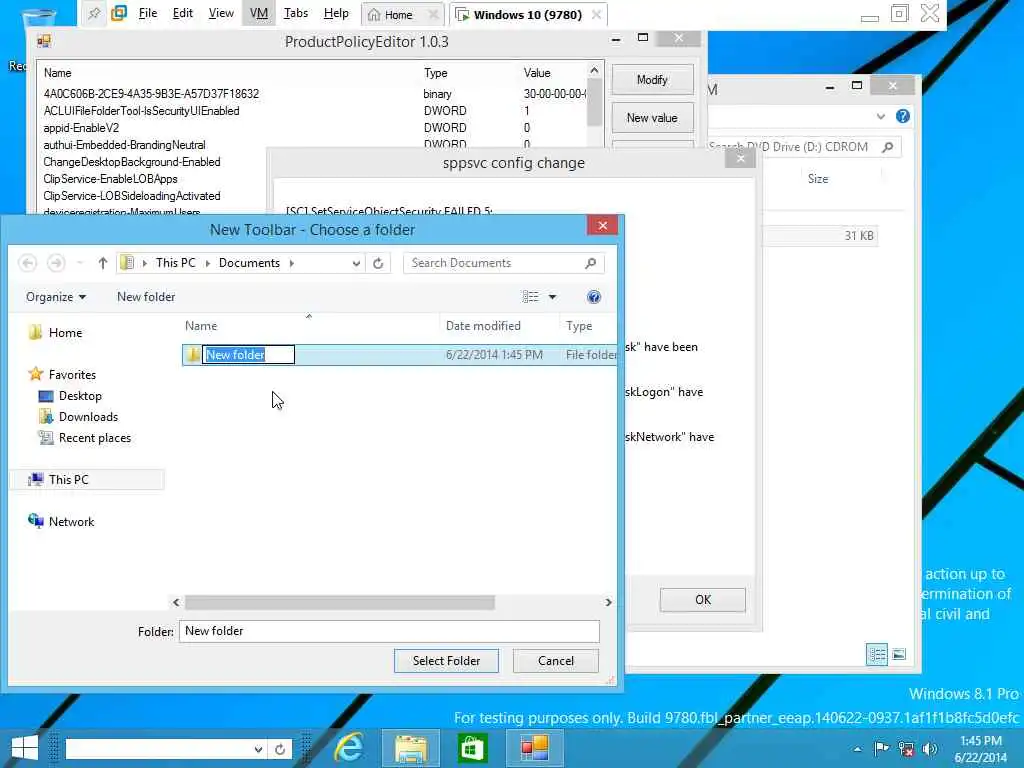This screenshot has height=768, width=1024.
Task: Click the New value button
Action: pos(652,118)
